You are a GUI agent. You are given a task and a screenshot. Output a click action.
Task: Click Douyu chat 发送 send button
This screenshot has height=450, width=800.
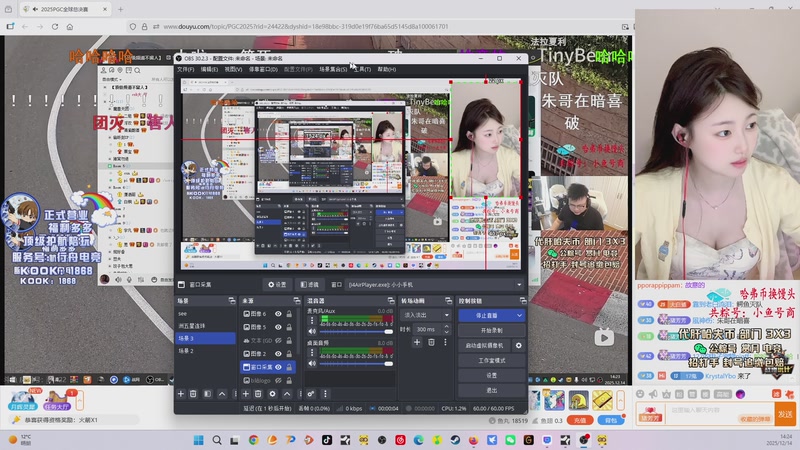[x=785, y=414]
